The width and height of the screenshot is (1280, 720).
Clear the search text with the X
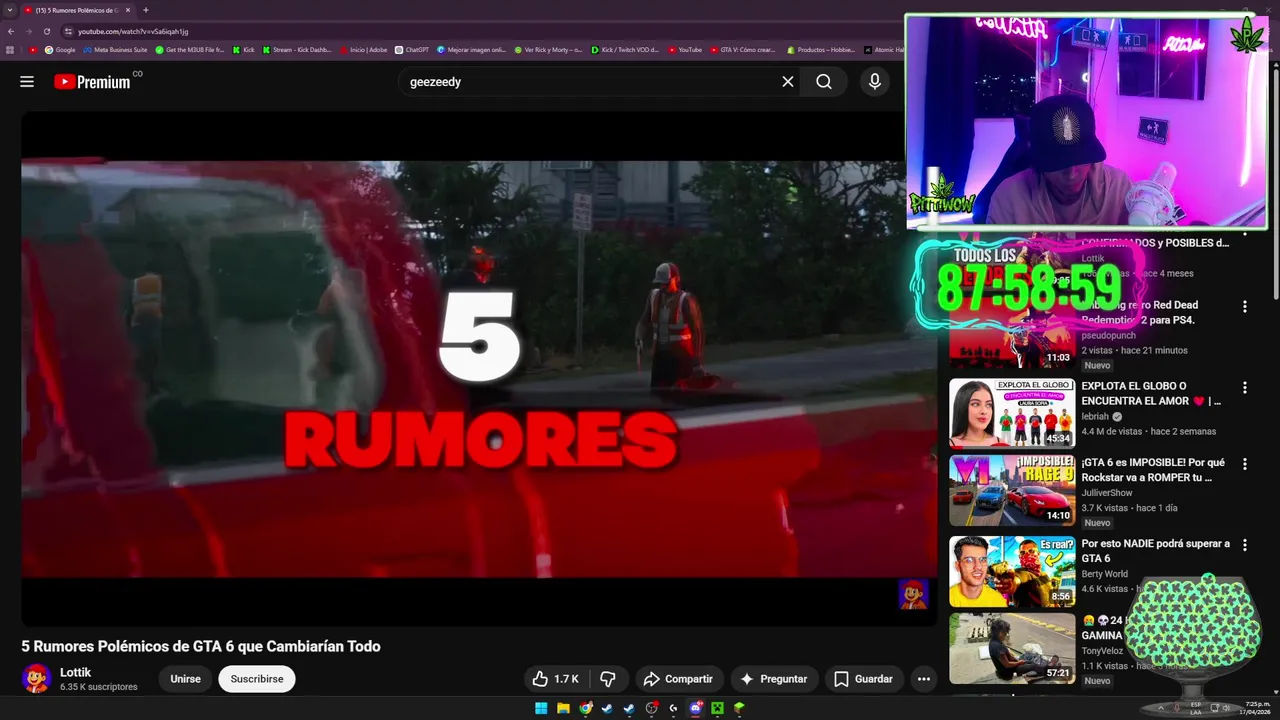(788, 82)
